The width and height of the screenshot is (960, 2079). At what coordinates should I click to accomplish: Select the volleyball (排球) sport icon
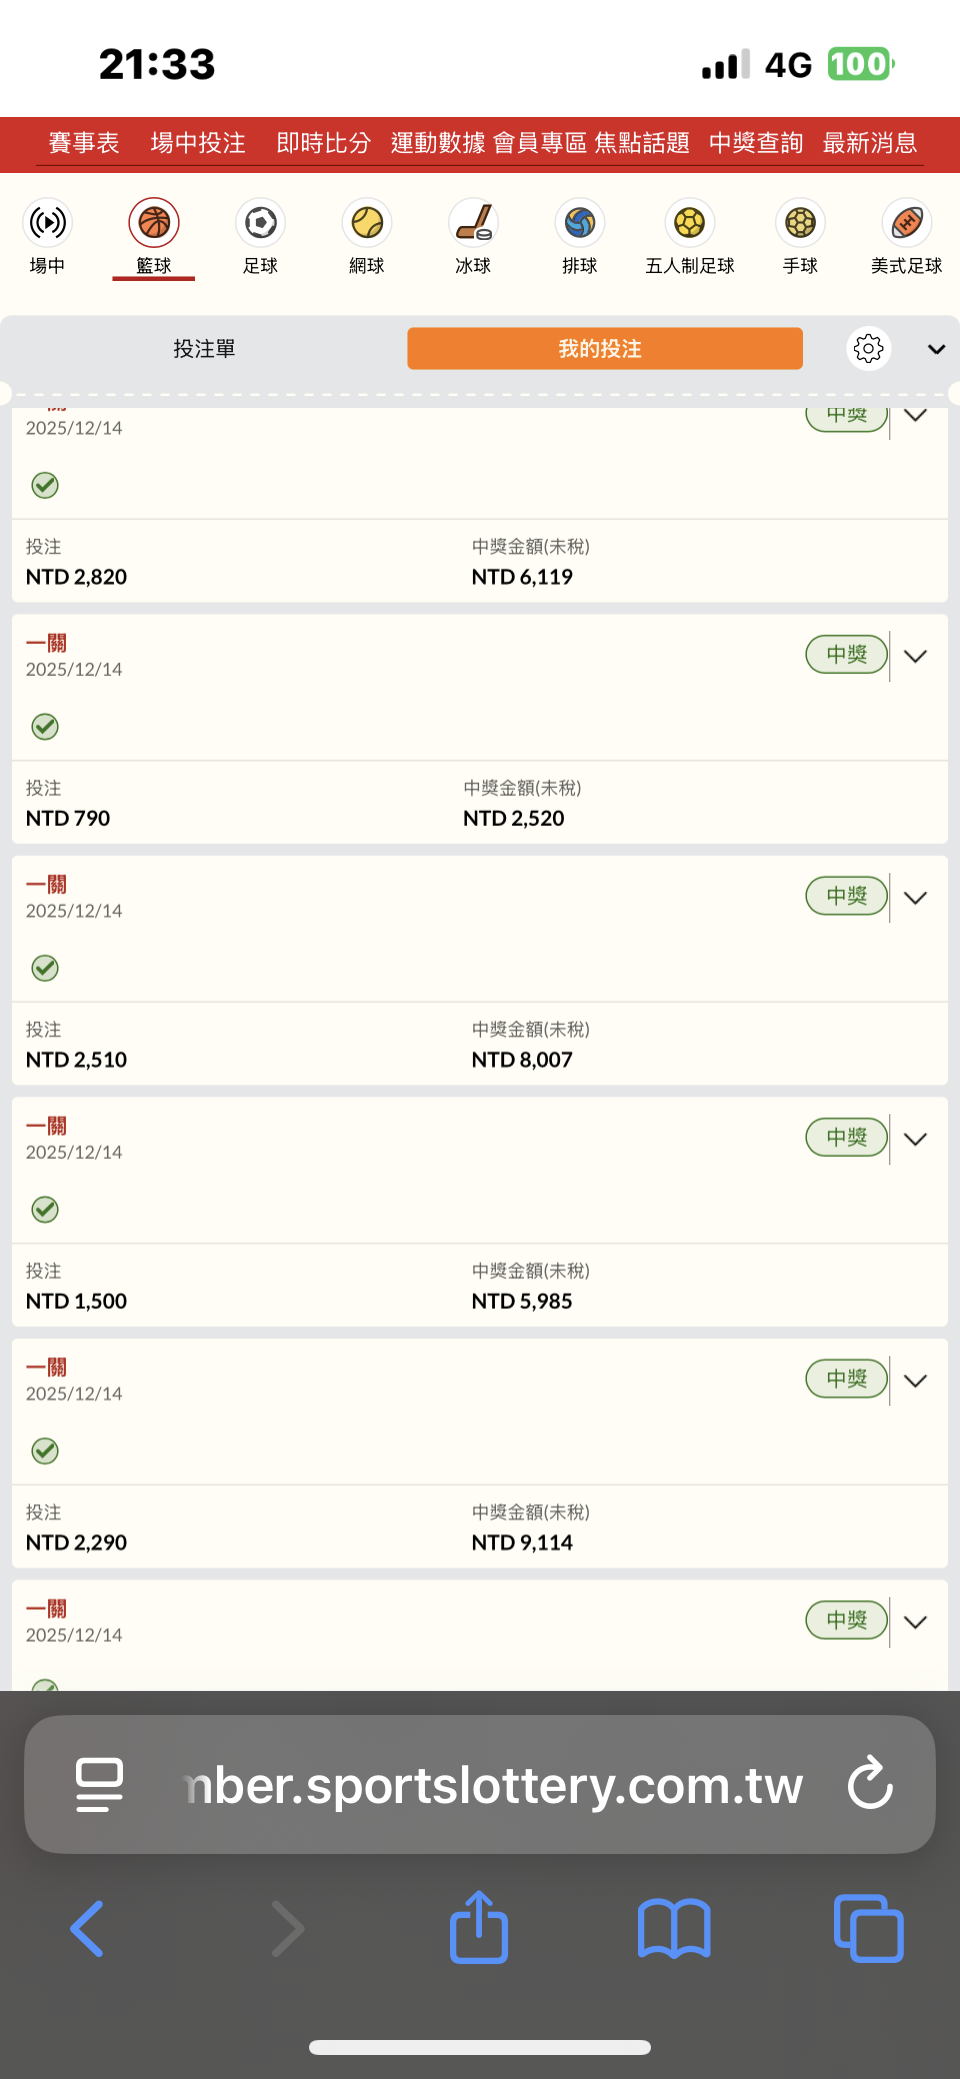[x=580, y=223]
